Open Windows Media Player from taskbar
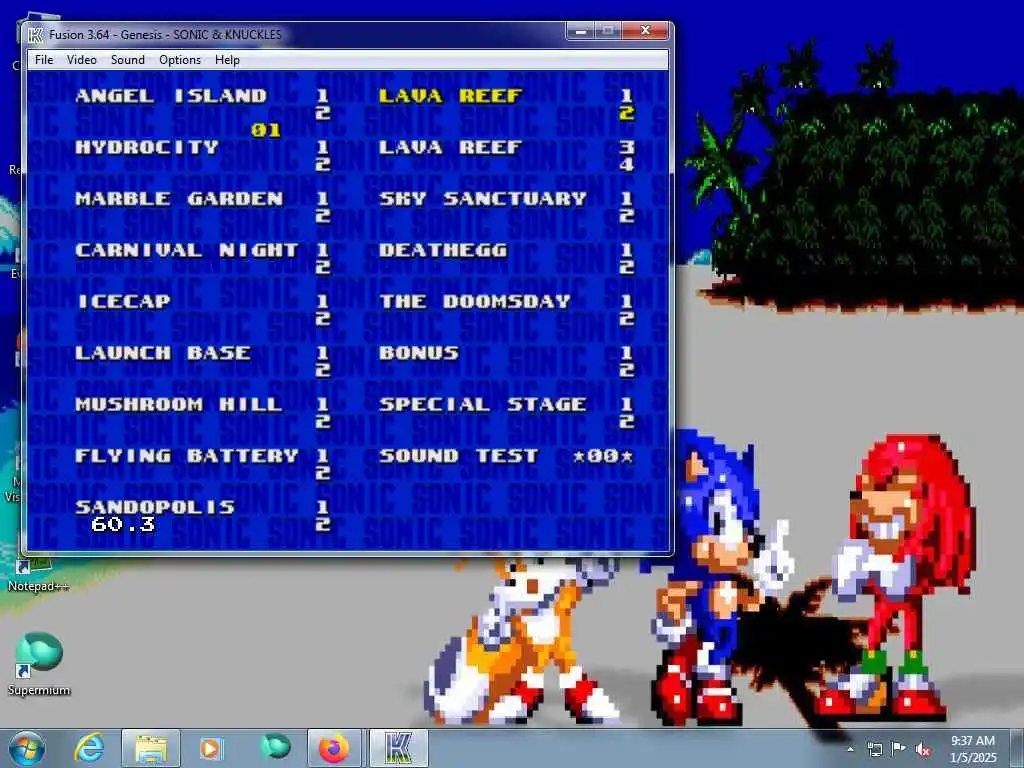The width and height of the screenshot is (1024, 768). [x=211, y=748]
